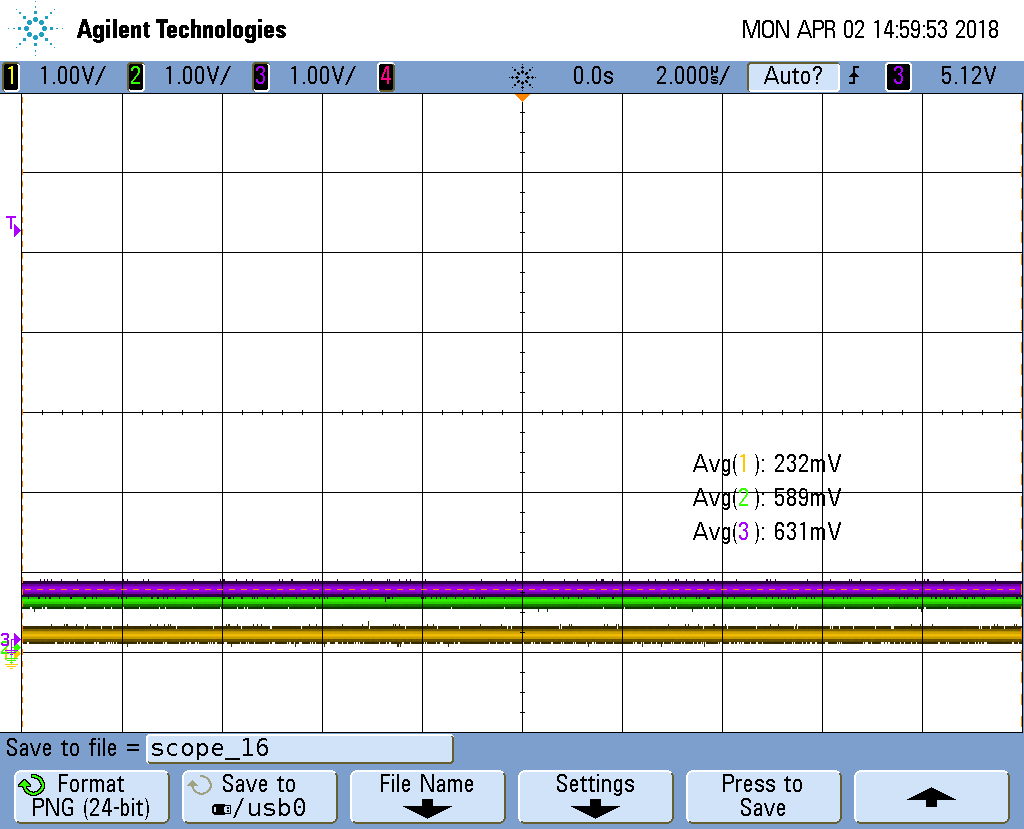Click the Save to file label
1024x829 pixels.
point(72,748)
